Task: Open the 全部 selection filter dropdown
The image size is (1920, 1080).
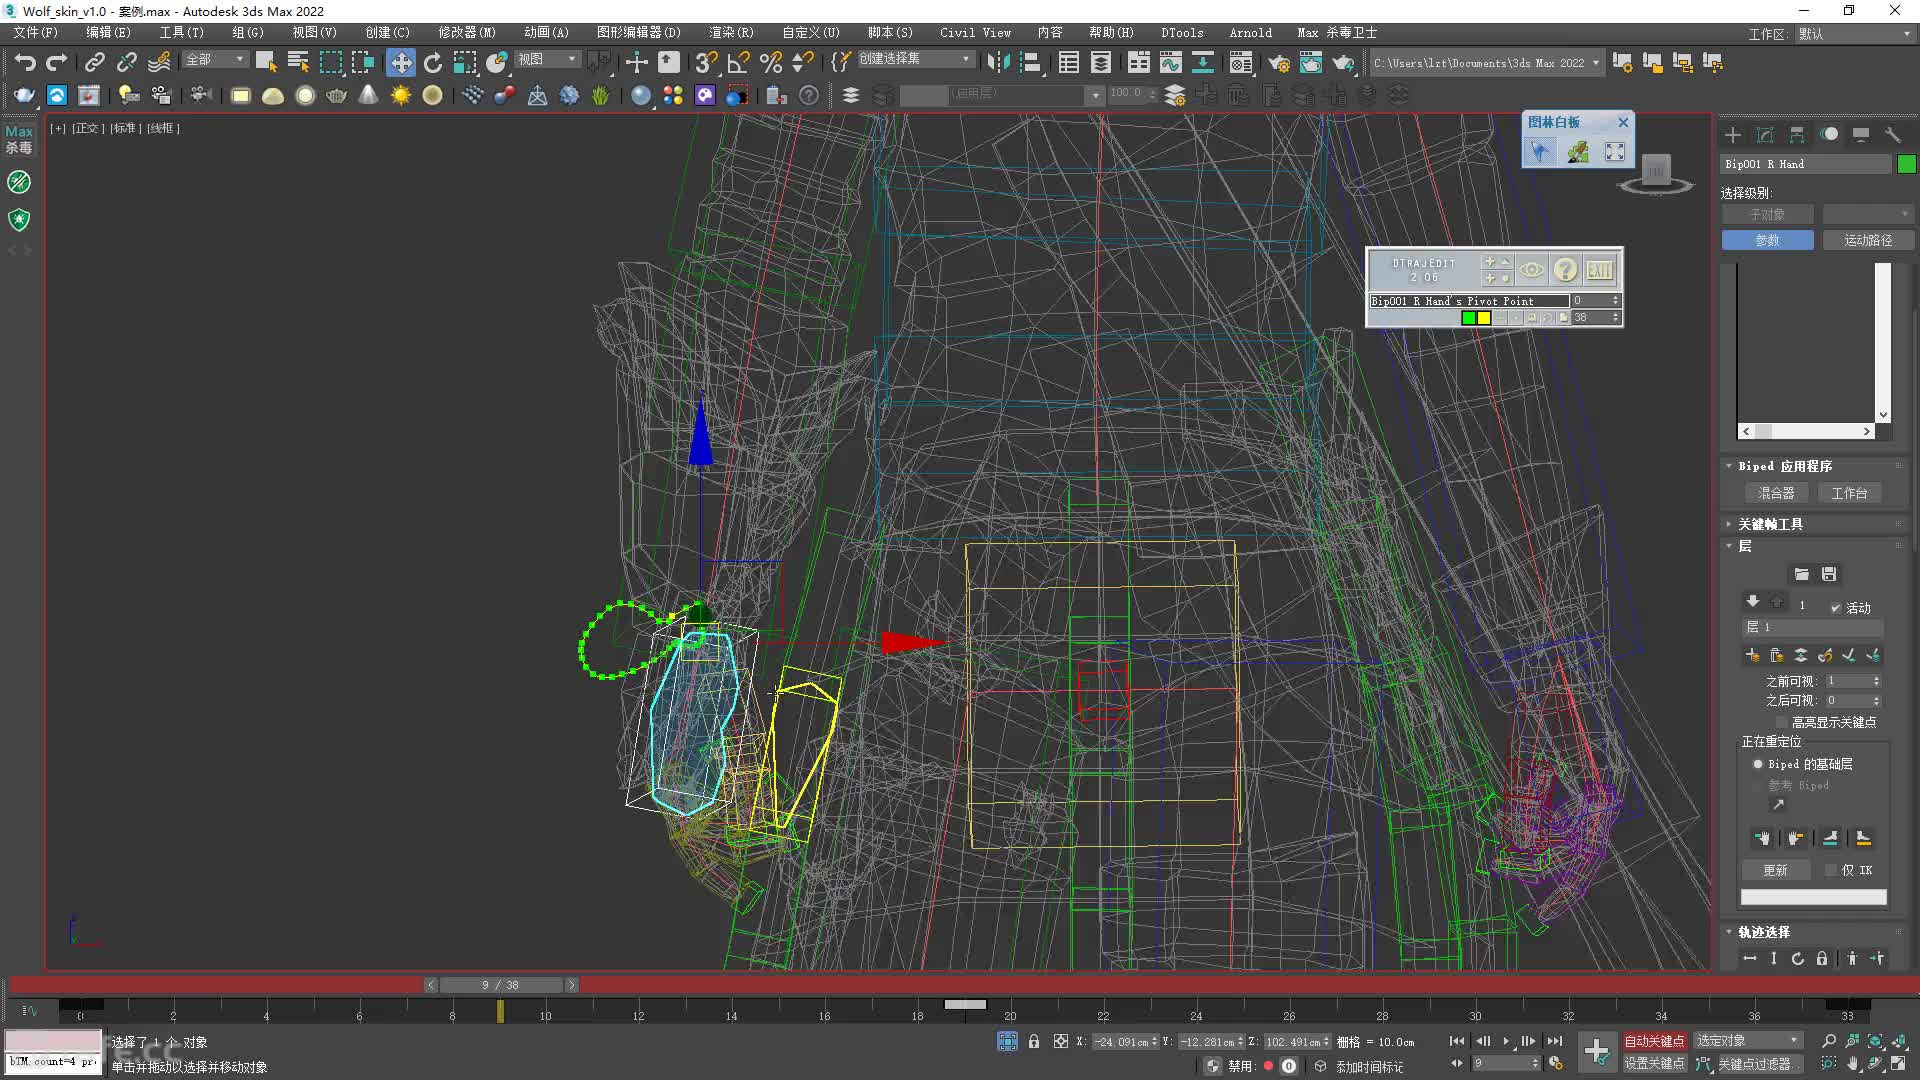Action: 215,60
